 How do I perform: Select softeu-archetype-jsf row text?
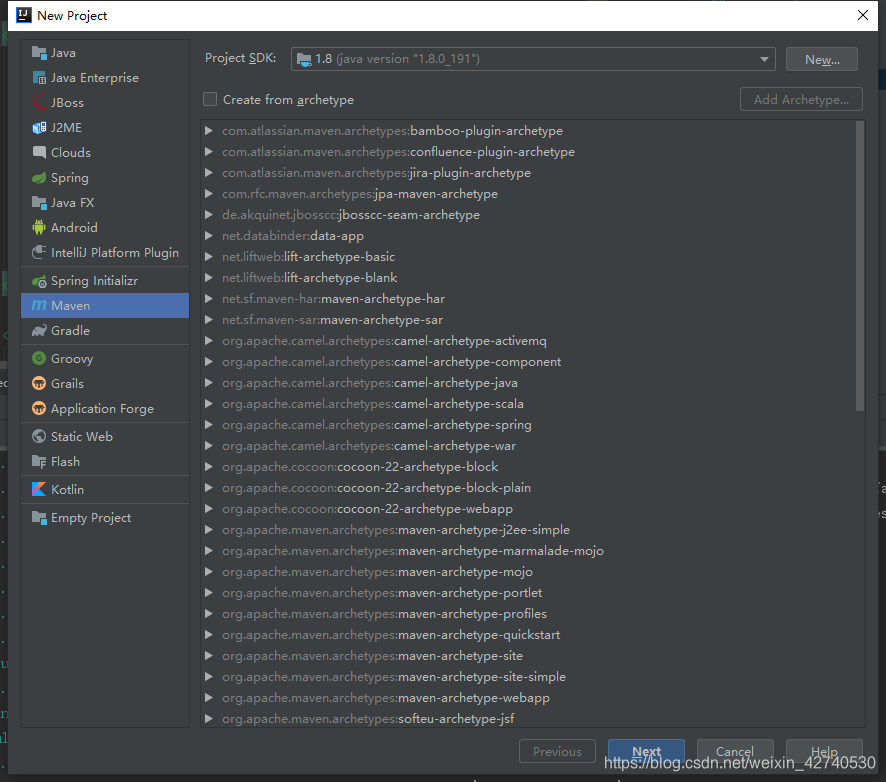click(368, 719)
